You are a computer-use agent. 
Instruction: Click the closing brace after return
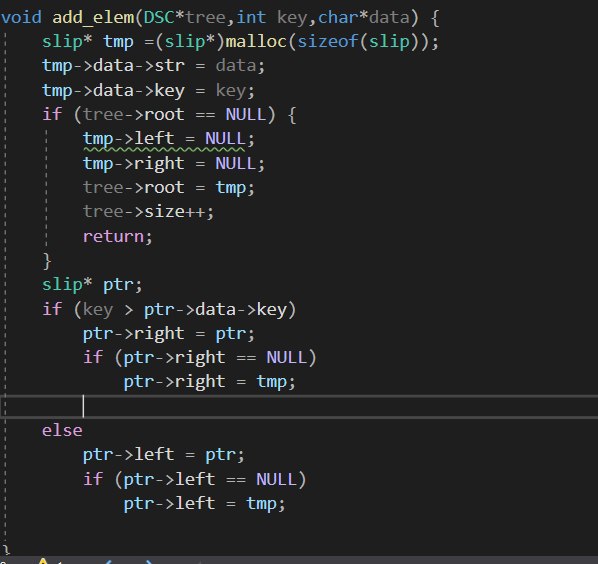[47, 261]
